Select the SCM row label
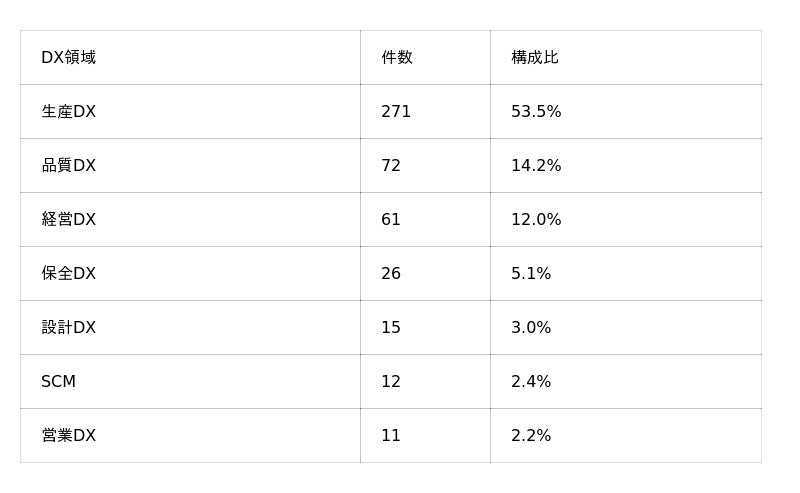 coord(58,381)
